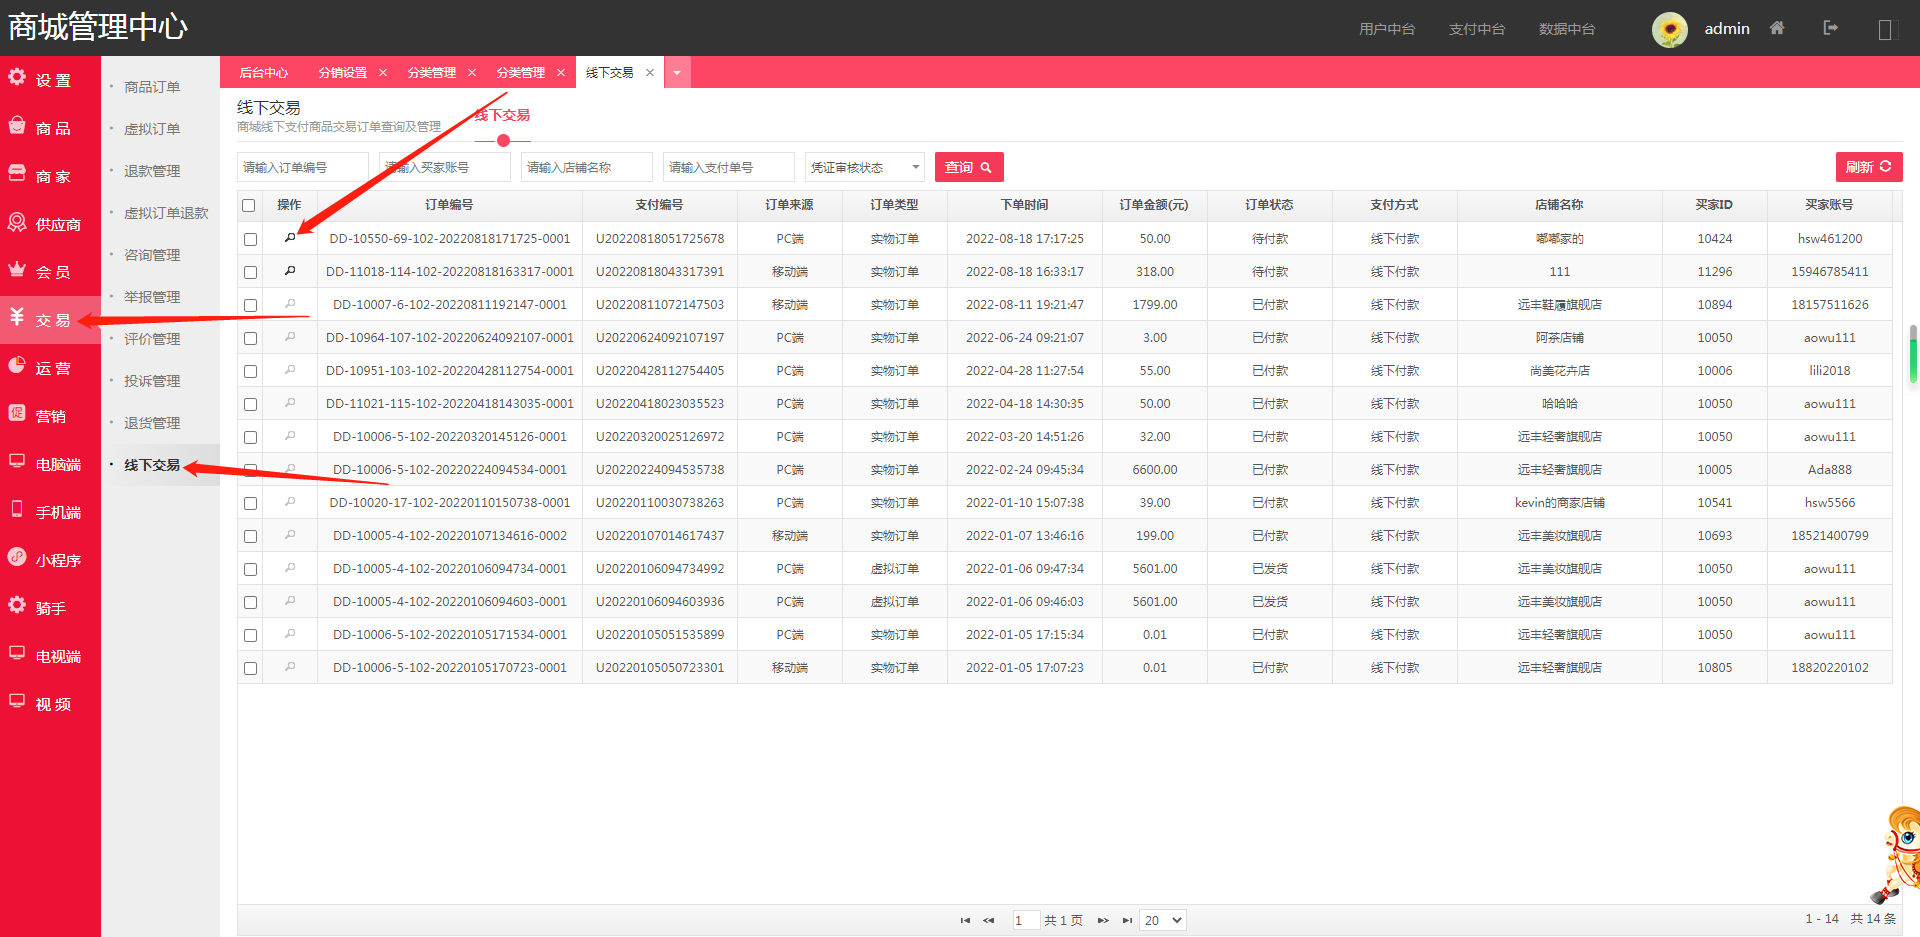The width and height of the screenshot is (1920, 937).
Task: Tick checkbox for order DD-11021-115-102-20220418143035-0001
Action: [x=250, y=405]
